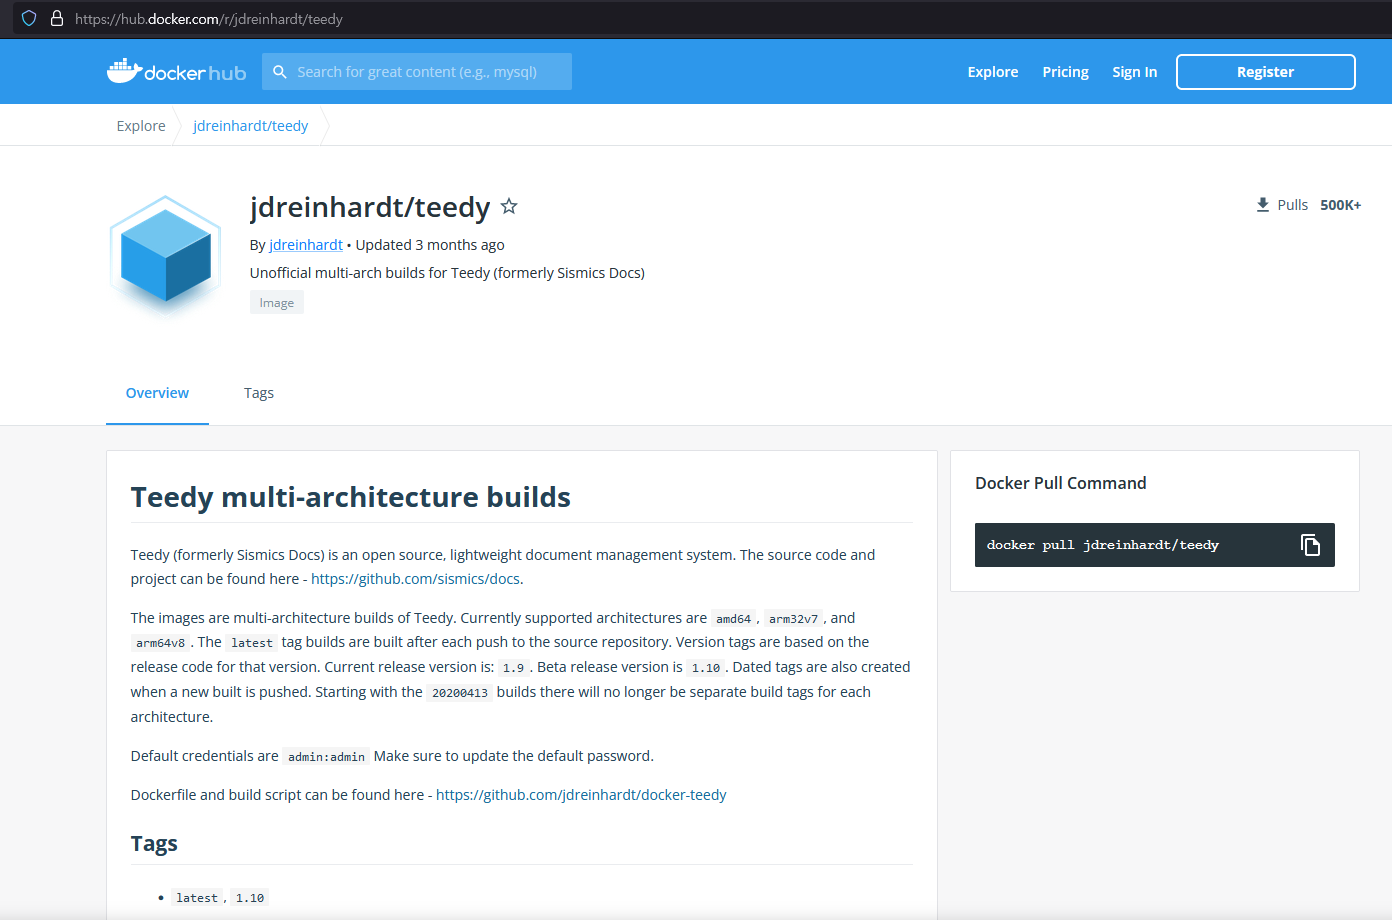Focus the Docker Hub search field

pyautogui.click(x=417, y=72)
